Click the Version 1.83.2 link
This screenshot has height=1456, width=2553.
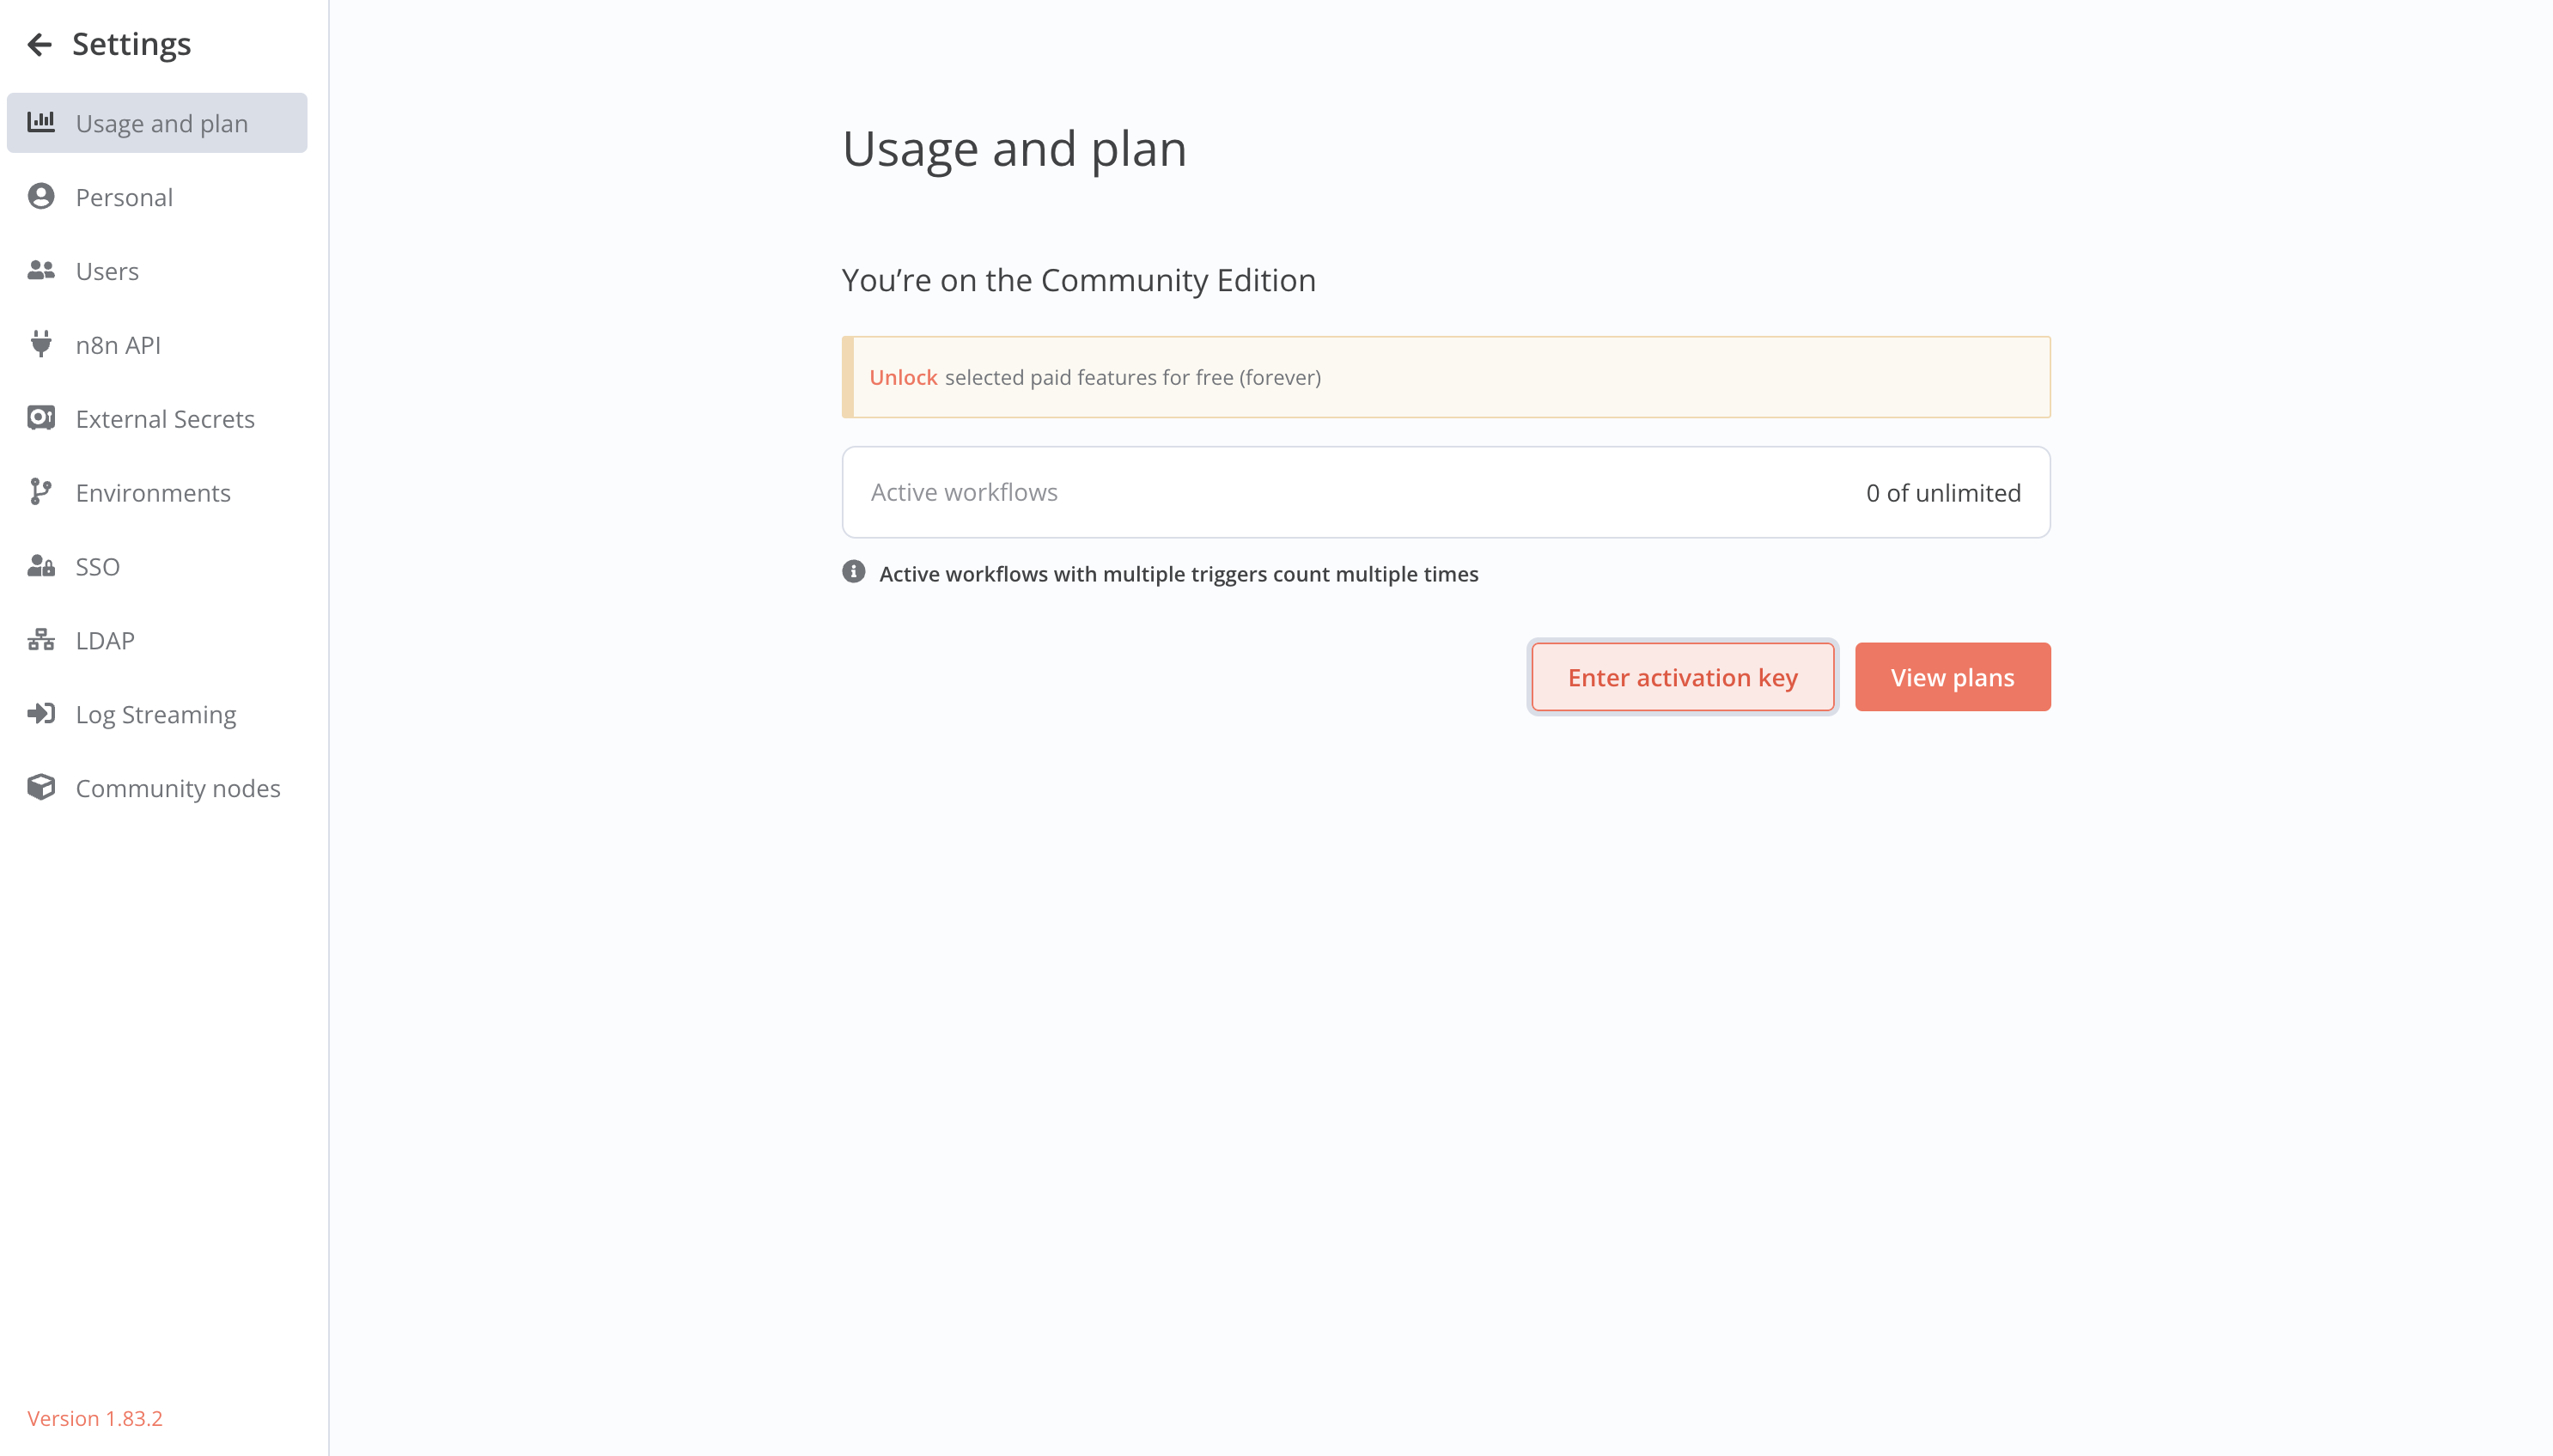click(94, 1418)
